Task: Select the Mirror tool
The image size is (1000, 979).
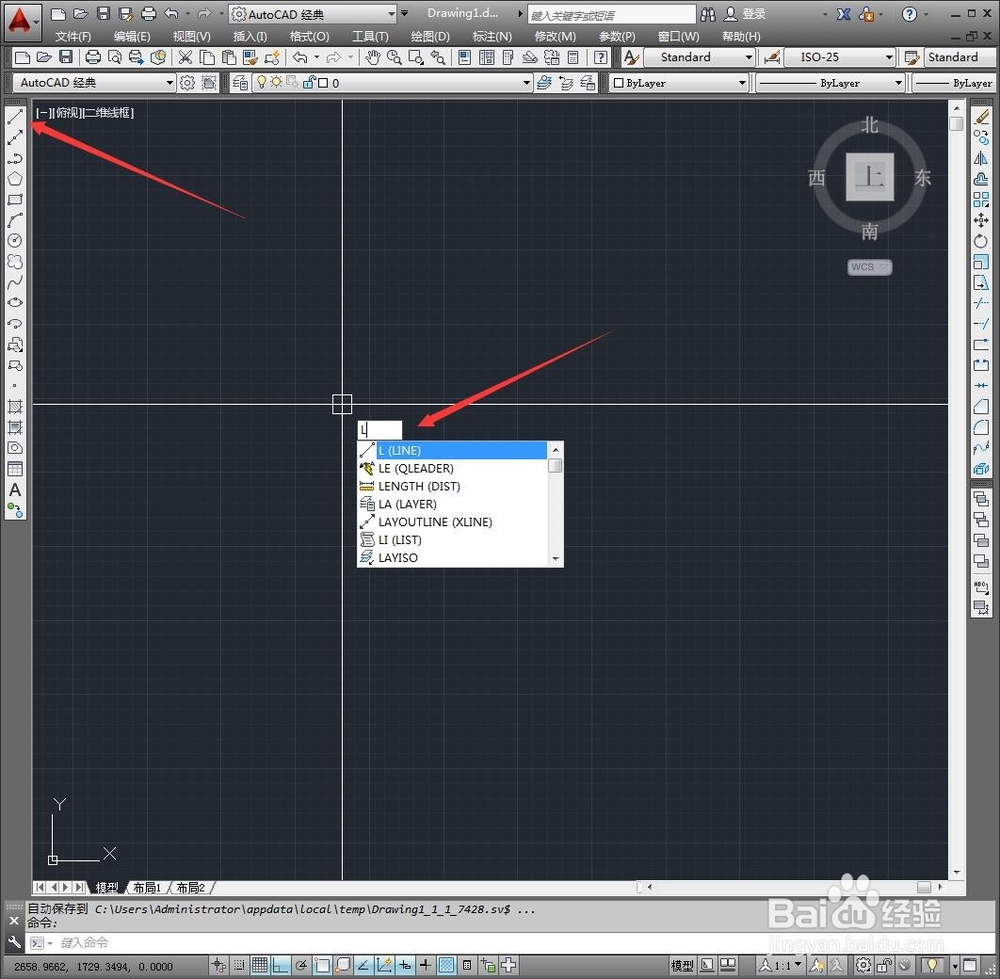Action: coord(981,158)
